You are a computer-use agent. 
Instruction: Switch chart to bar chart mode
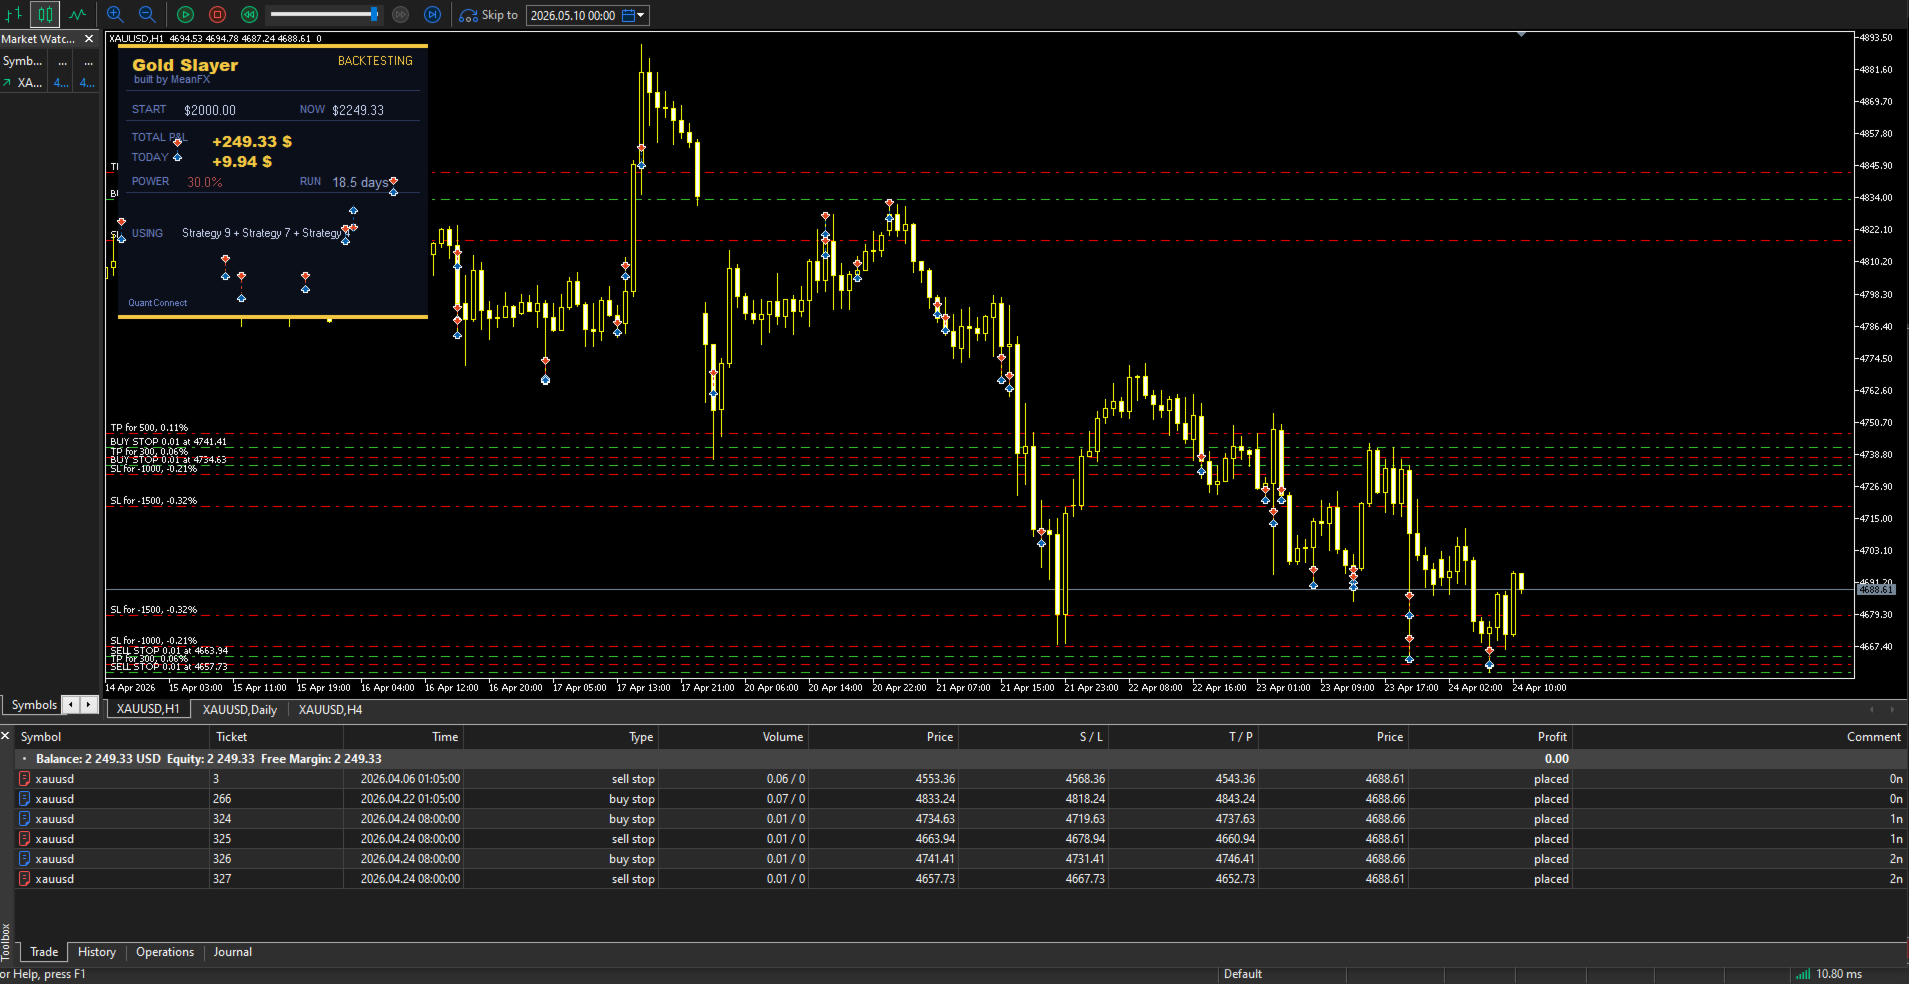tap(14, 14)
